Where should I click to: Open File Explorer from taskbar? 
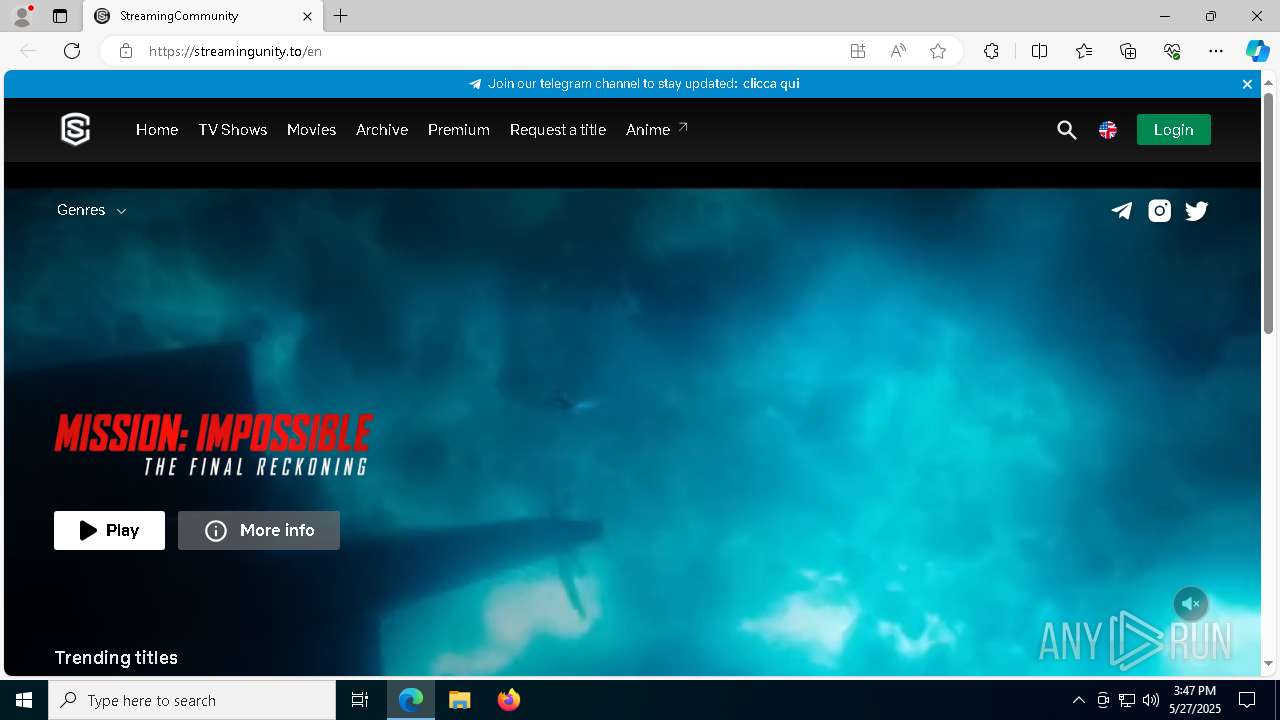pos(459,700)
